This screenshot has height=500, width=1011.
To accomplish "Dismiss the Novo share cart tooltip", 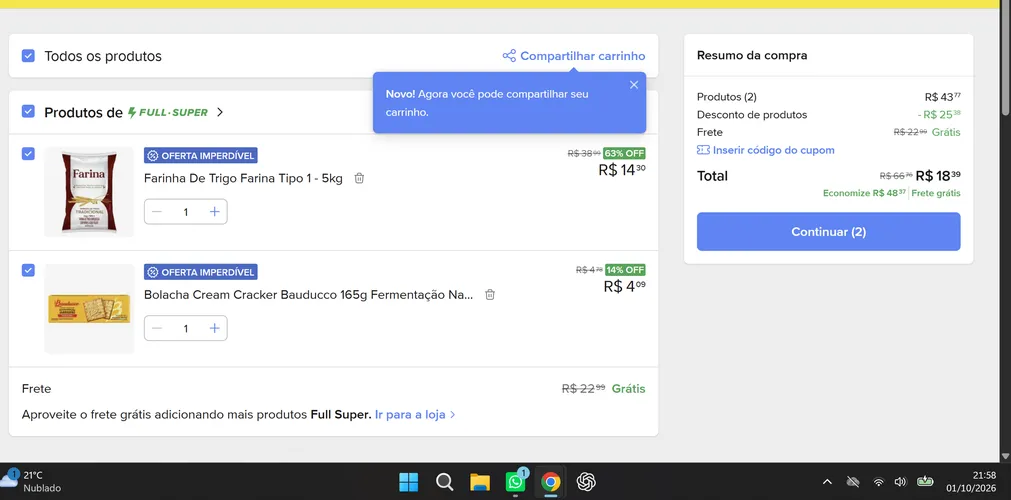I will [x=634, y=85].
